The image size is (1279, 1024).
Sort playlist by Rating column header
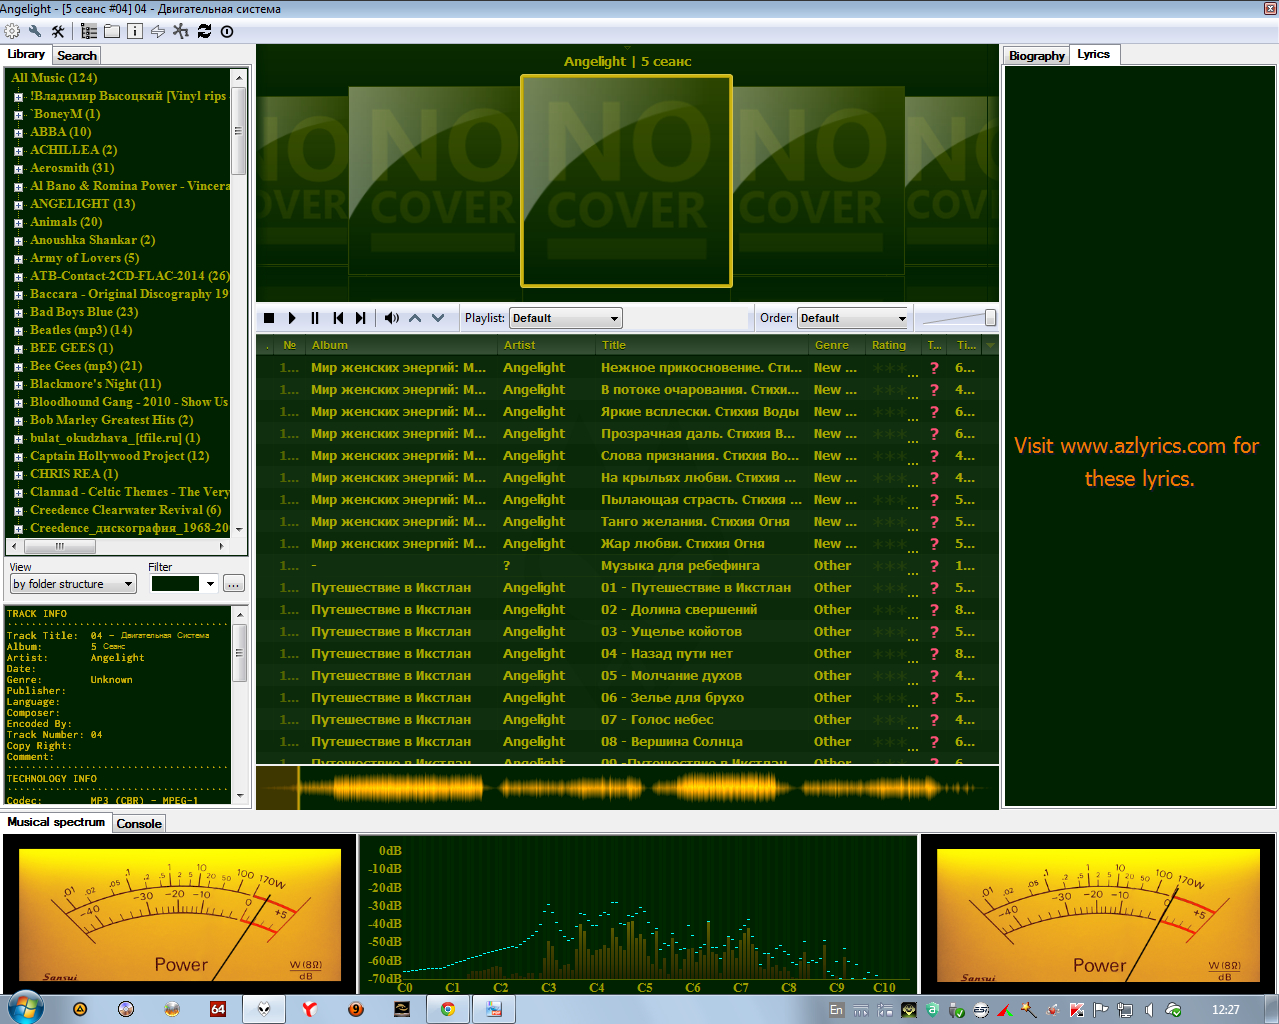(893, 345)
